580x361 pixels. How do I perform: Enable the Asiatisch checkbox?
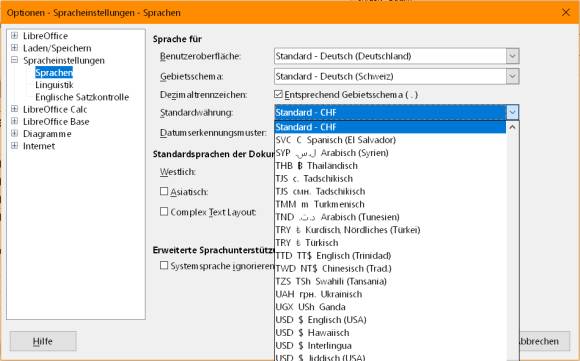164,191
